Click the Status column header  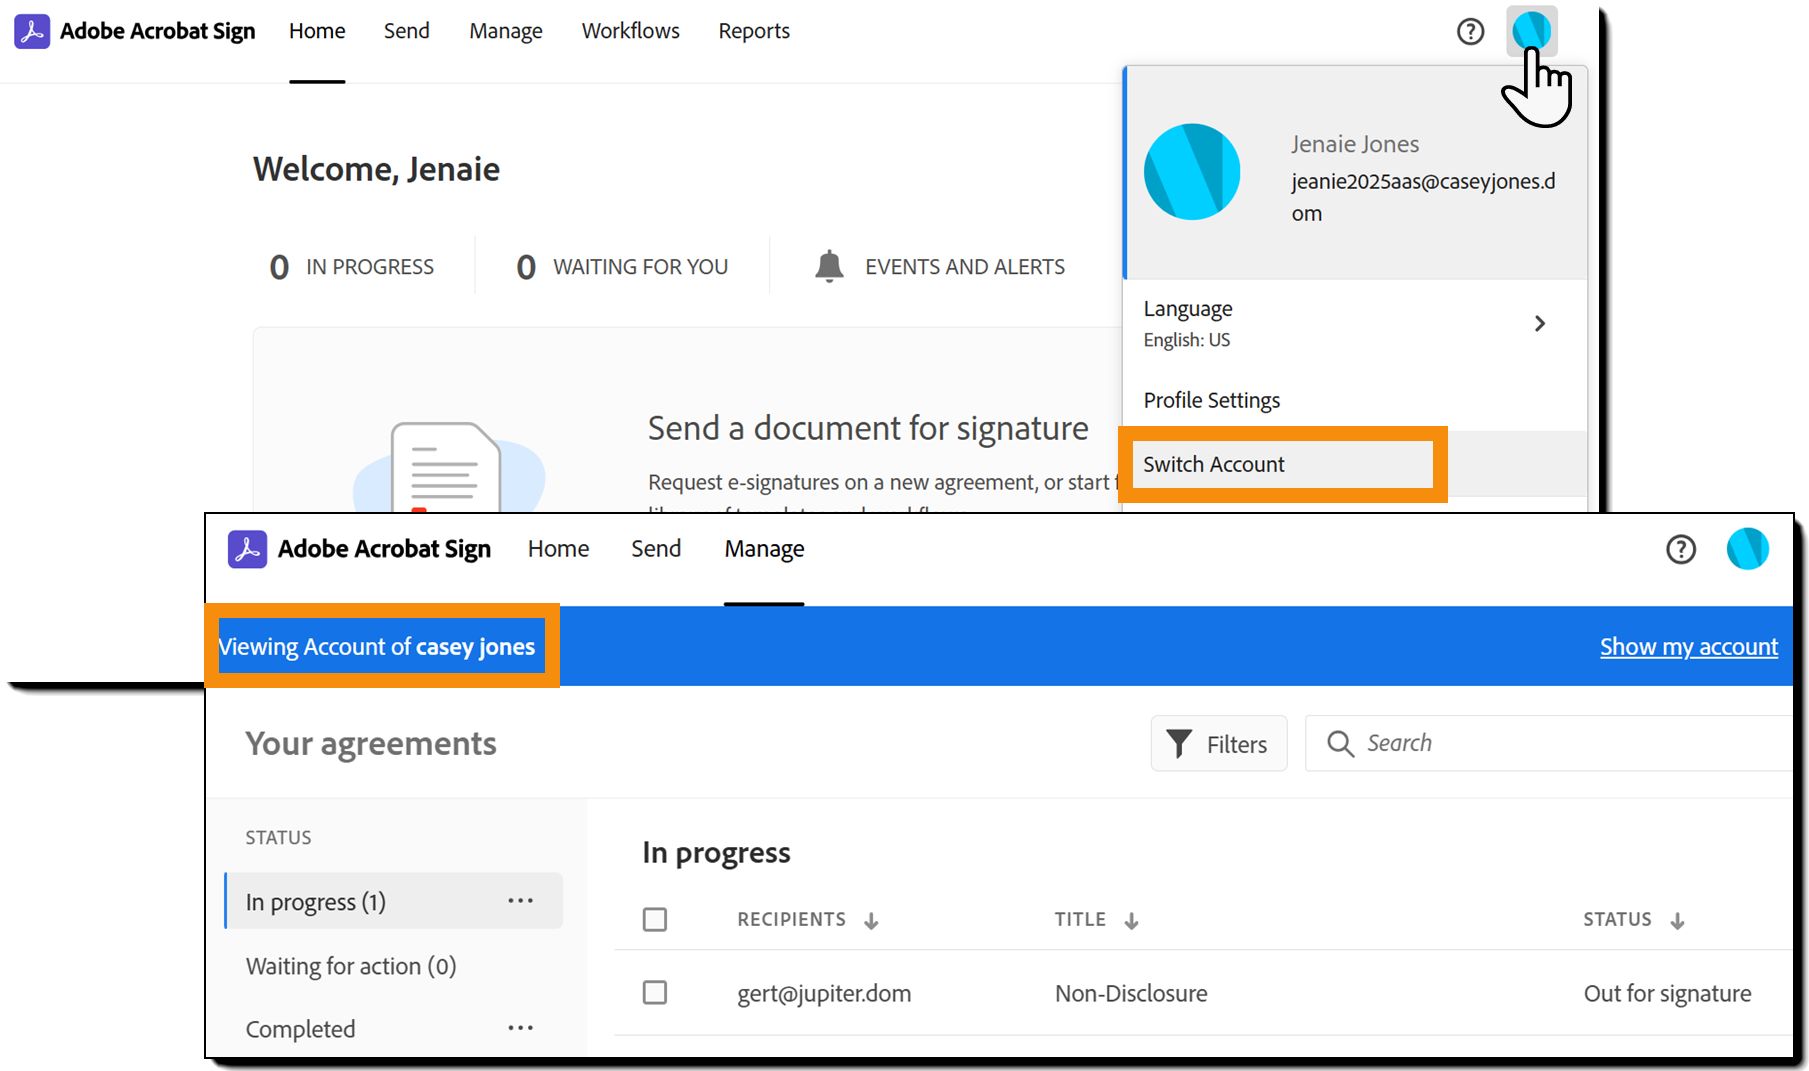coord(1617,919)
